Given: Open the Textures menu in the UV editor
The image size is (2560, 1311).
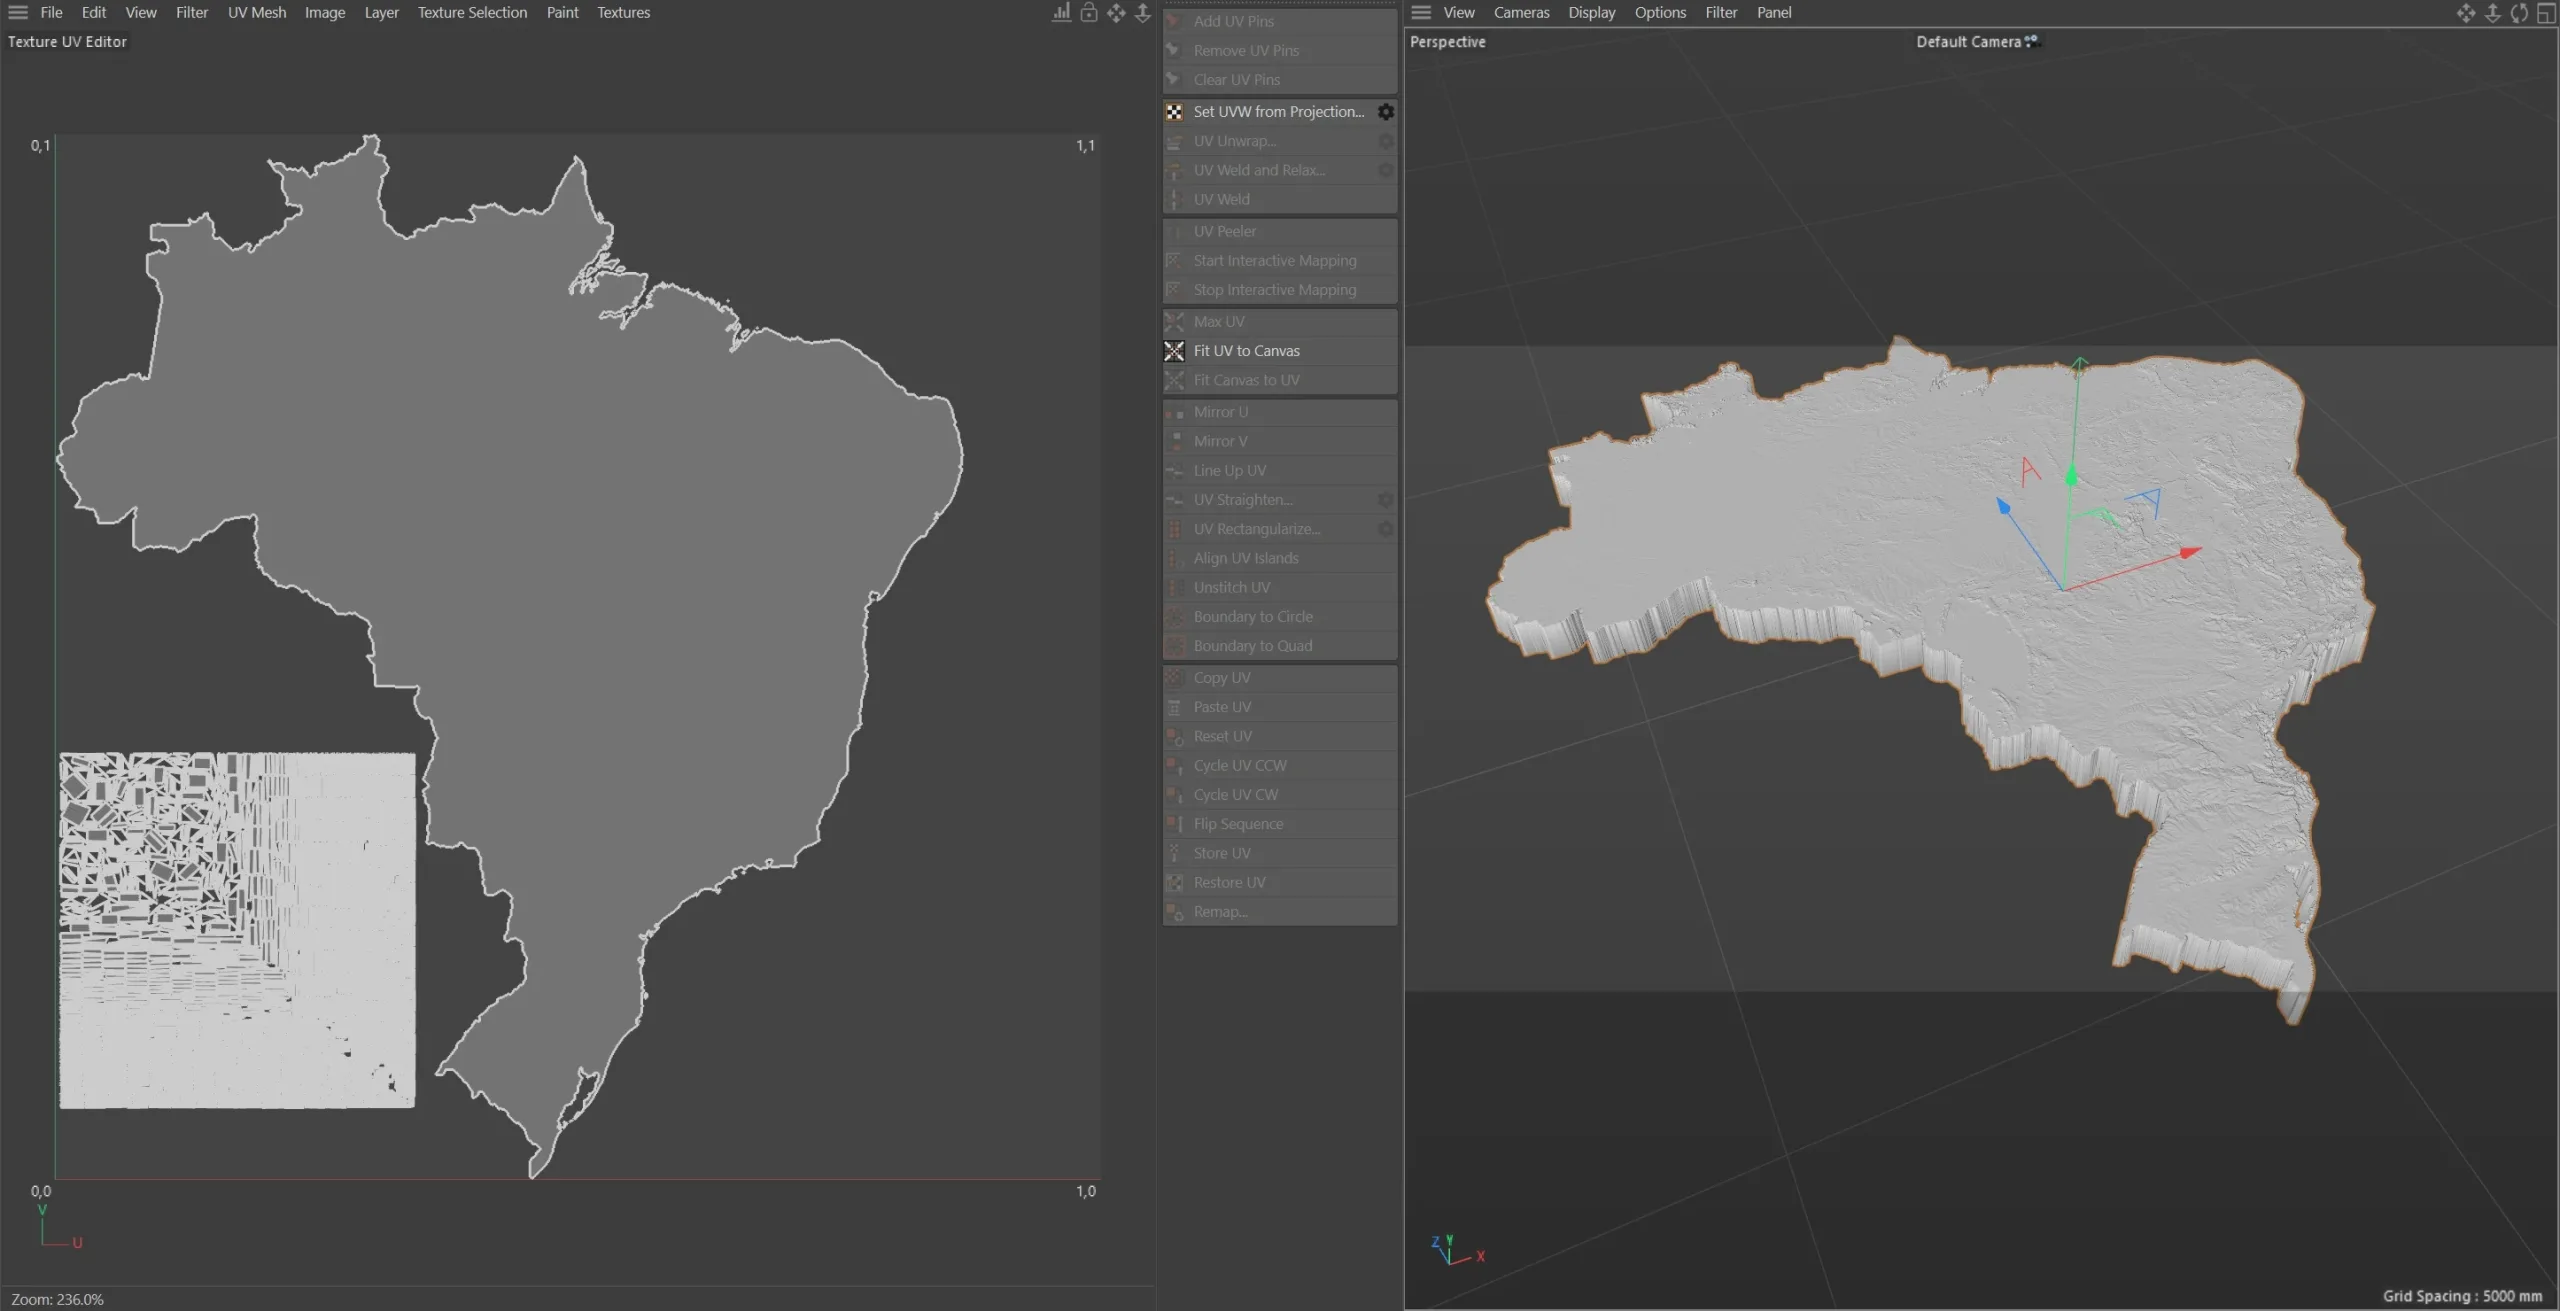Looking at the screenshot, I should click(622, 12).
